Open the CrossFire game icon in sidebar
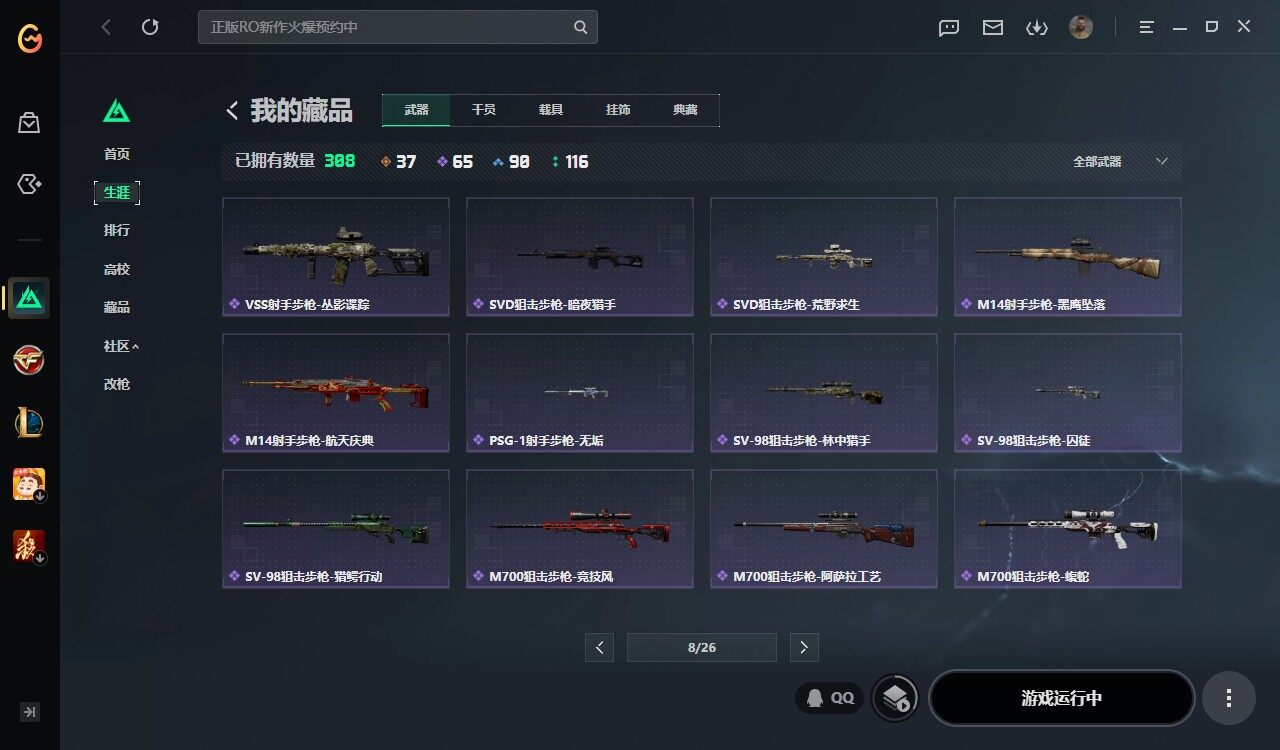 point(29,360)
